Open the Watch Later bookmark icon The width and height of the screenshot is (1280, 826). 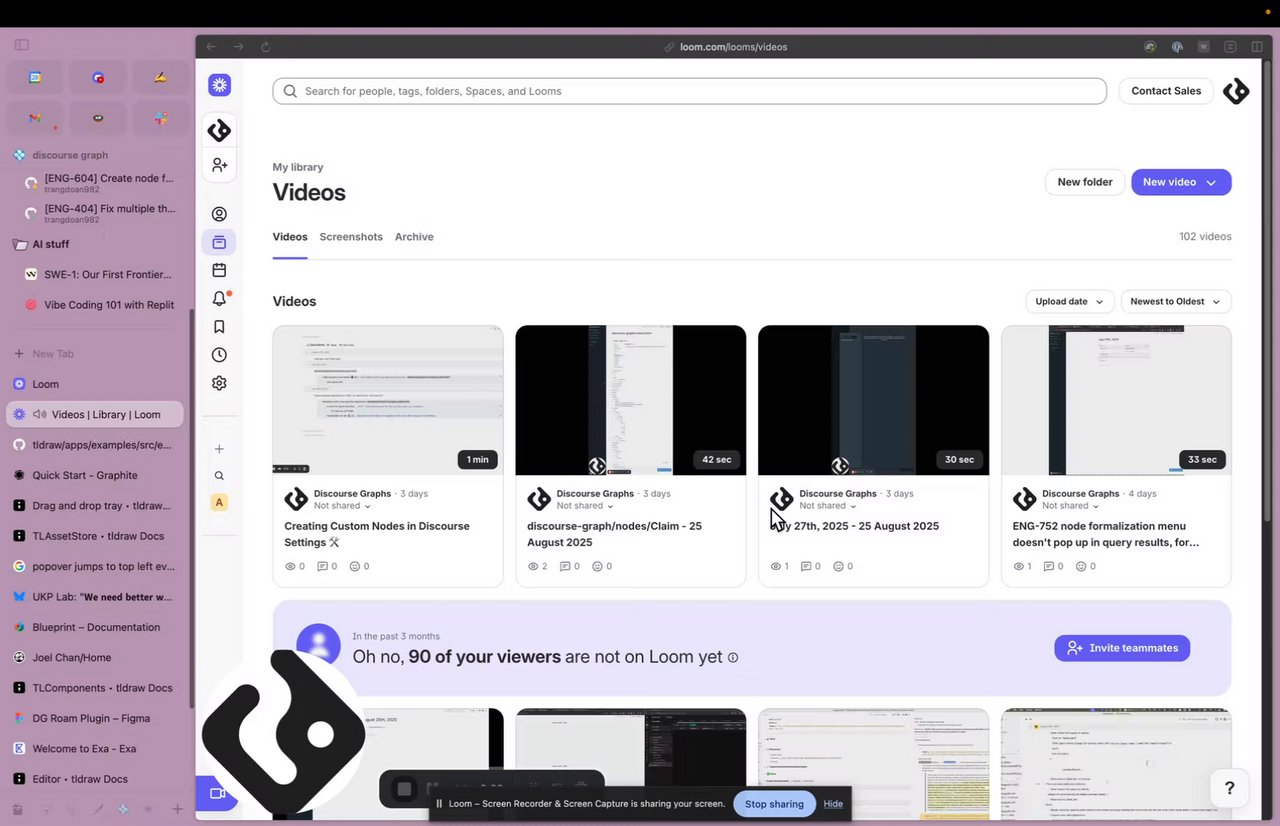(219, 326)
